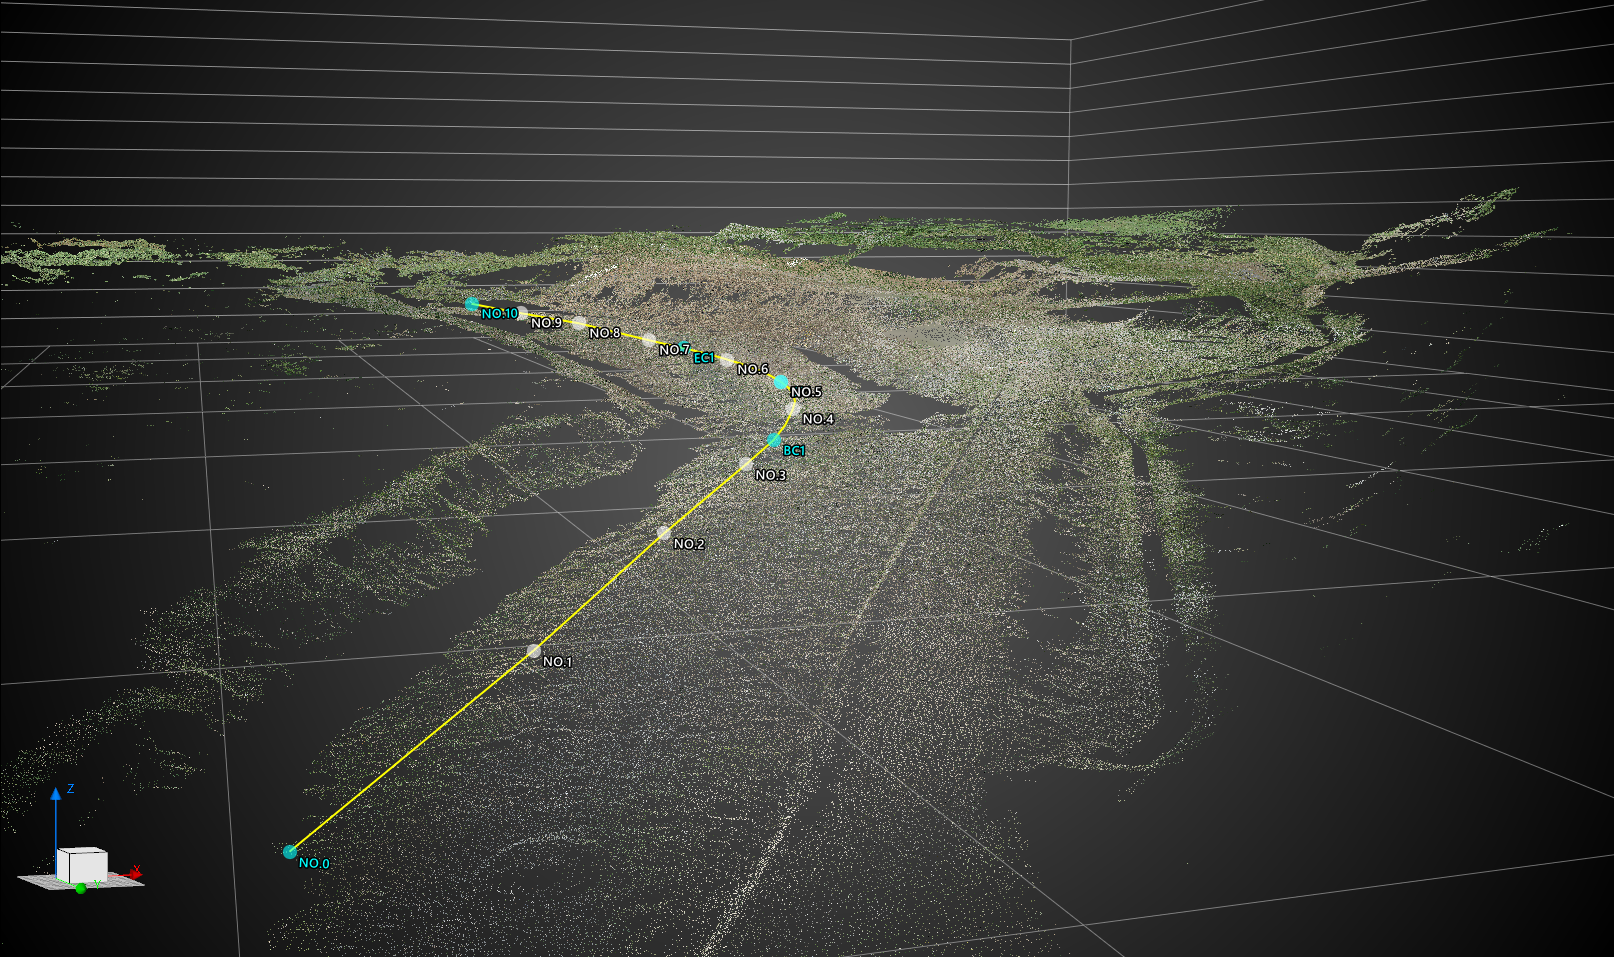Click the NO.4 station label

coord(817,420)
